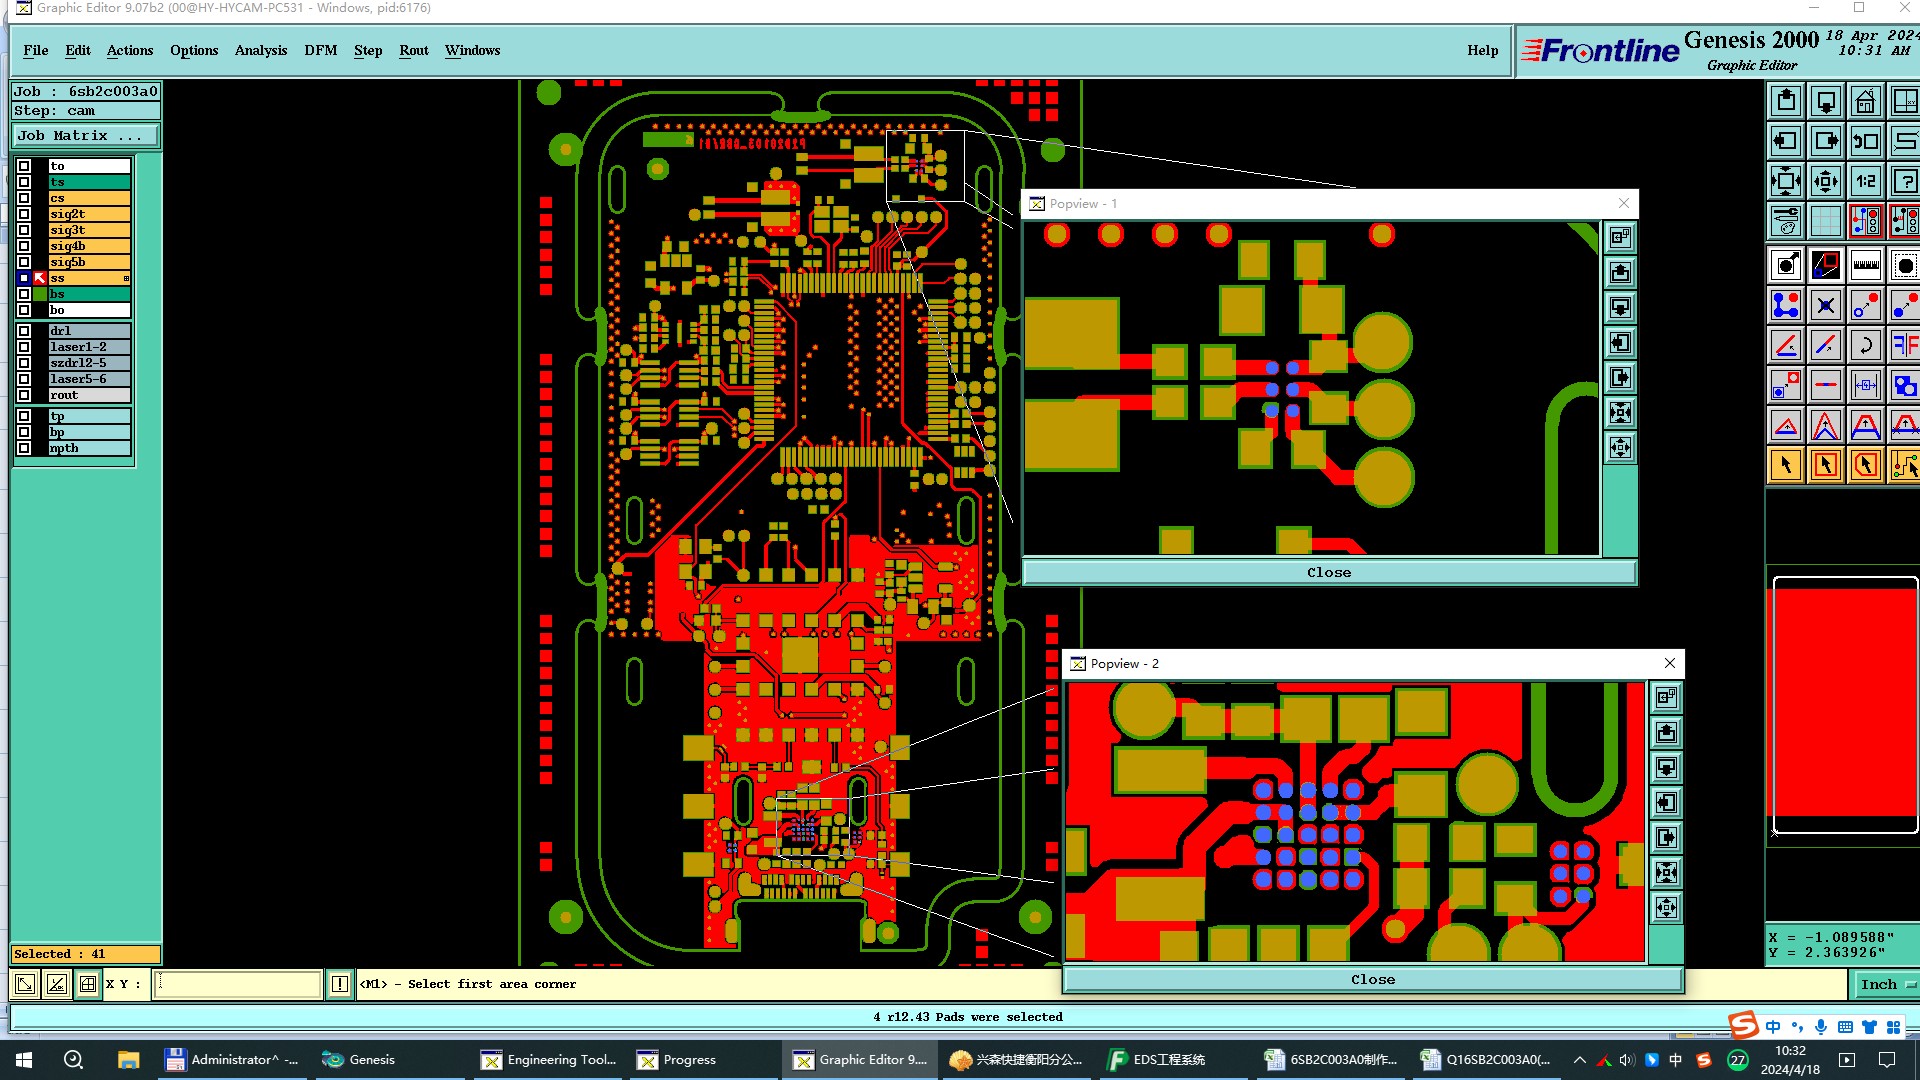Click the red arrow swatch of 'ss' layer
Image resolution: width=1920 pixels, height=1080 pixels.
40,278
